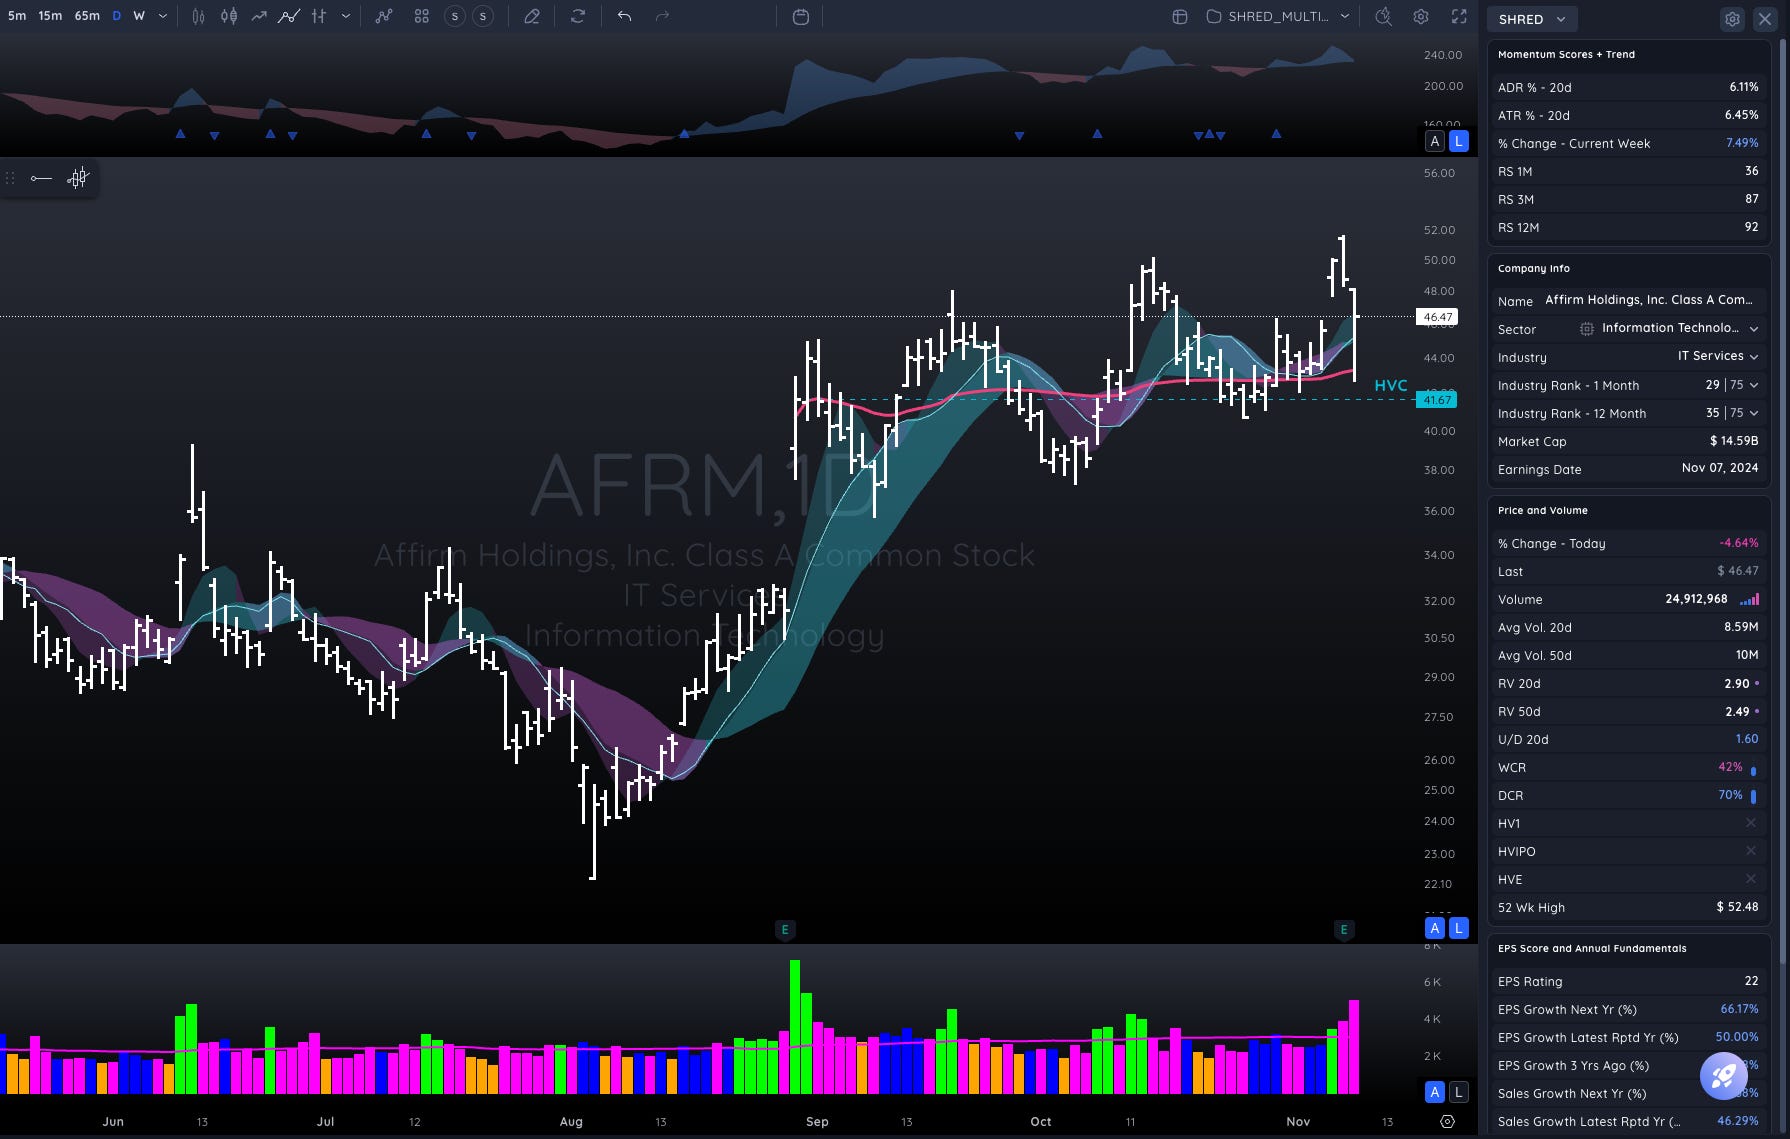
Task: Click the second circled S button
Action: [483, 16]
